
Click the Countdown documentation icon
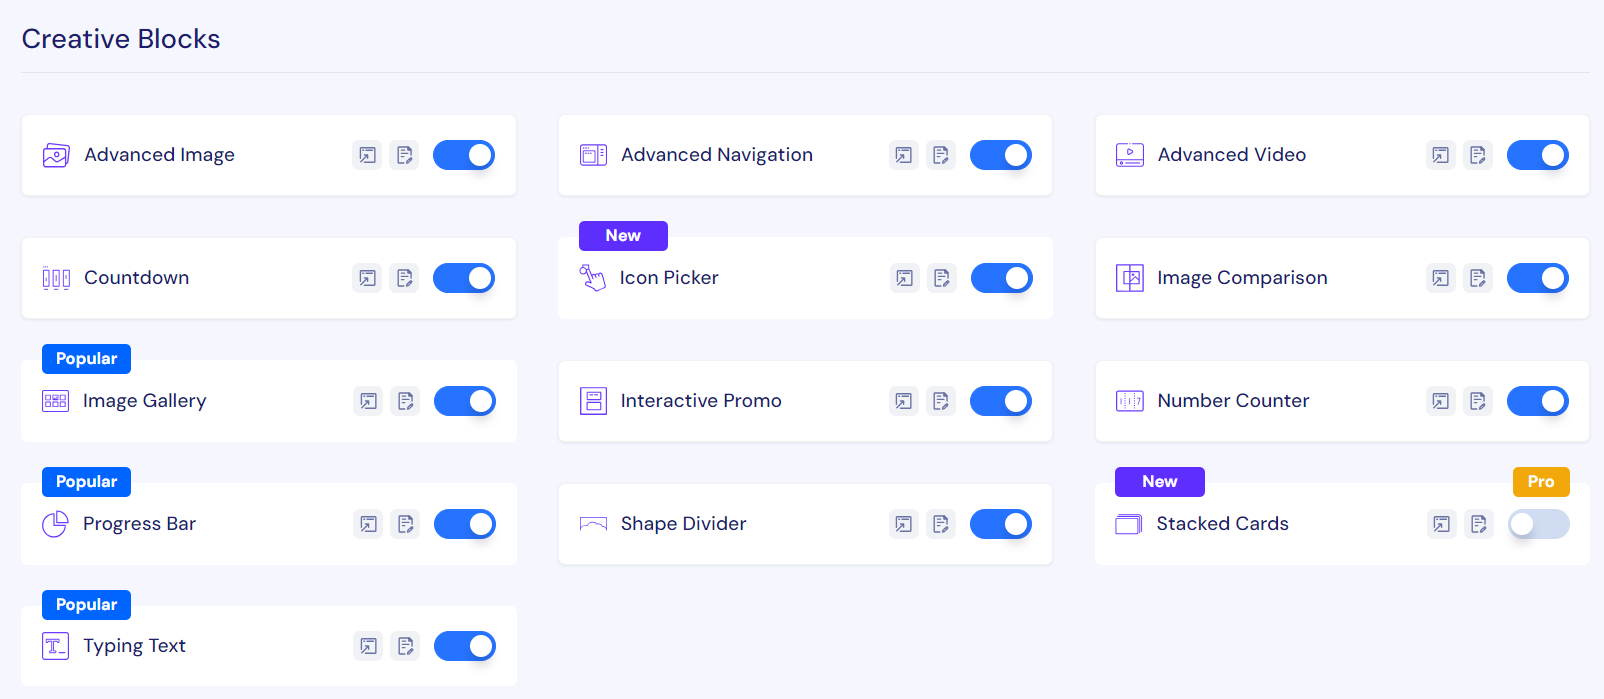tap(405, 278)
